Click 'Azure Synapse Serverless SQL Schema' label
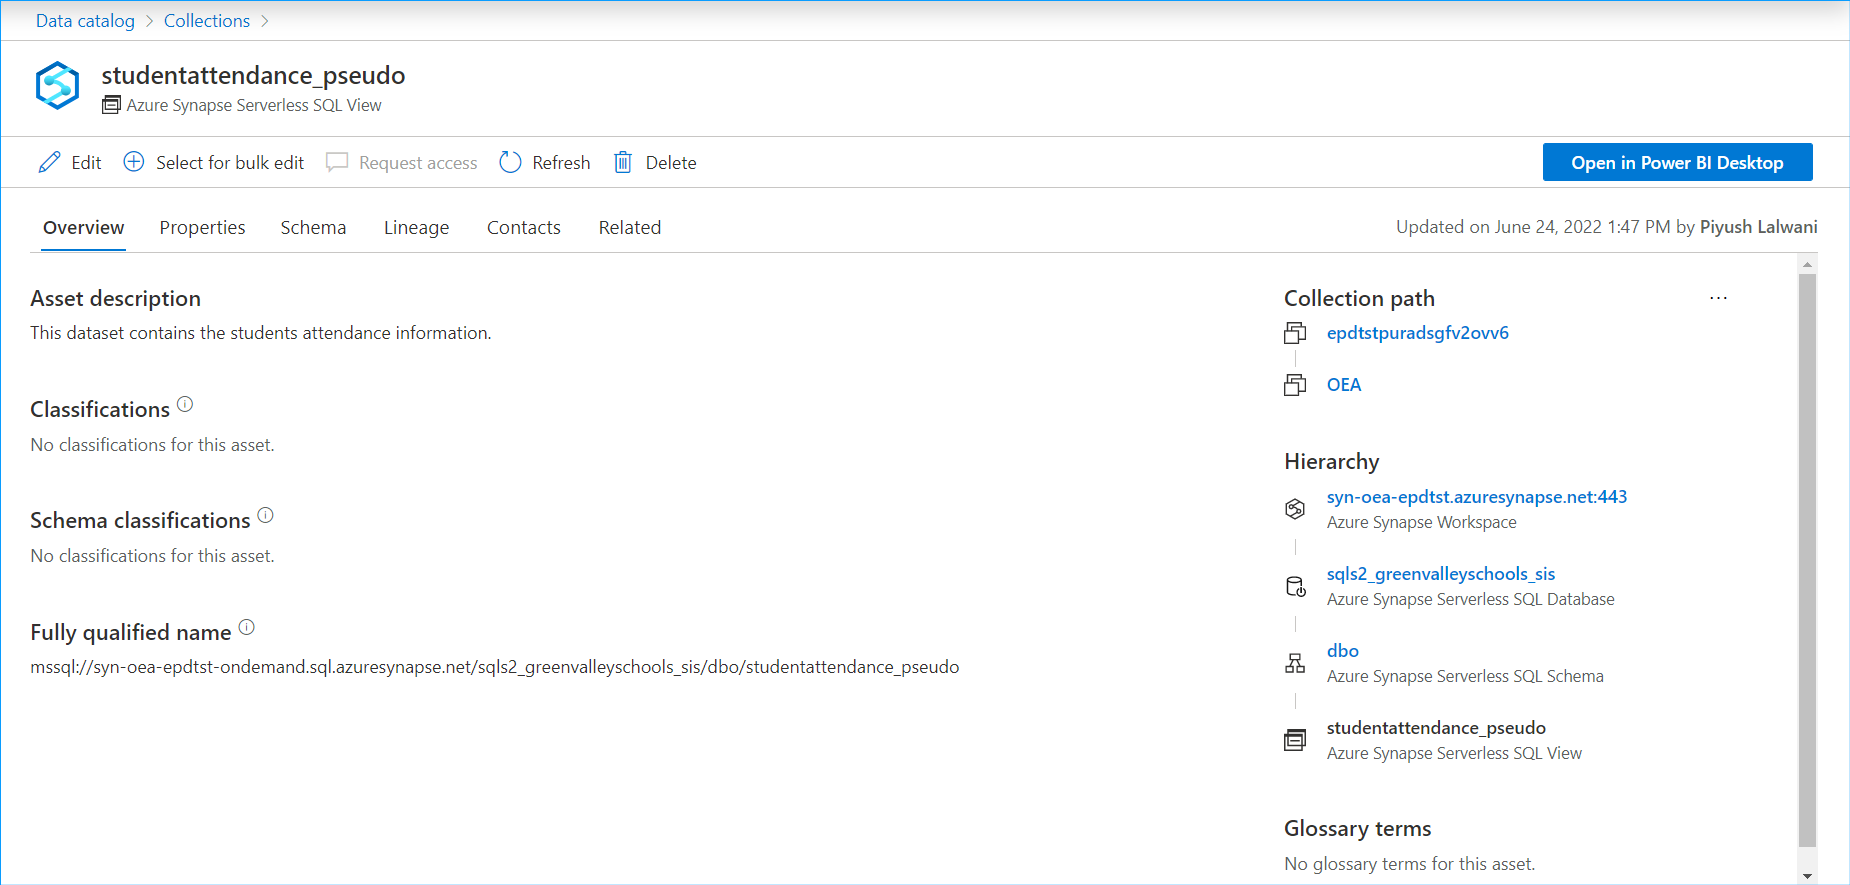The width and height of the screenshot is (1850, 885). point(1465,676)
